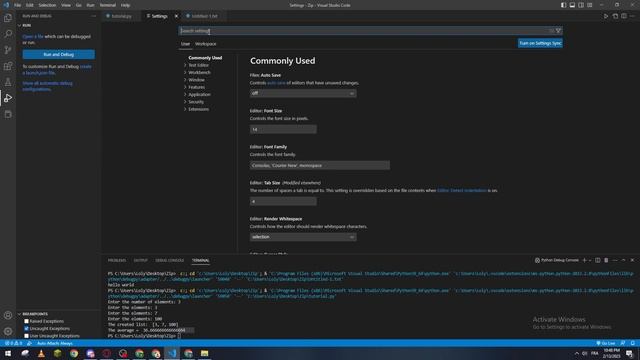Screen dimensions: 640x360
Task: Open the Source Control view
Action: pos(8,50)
